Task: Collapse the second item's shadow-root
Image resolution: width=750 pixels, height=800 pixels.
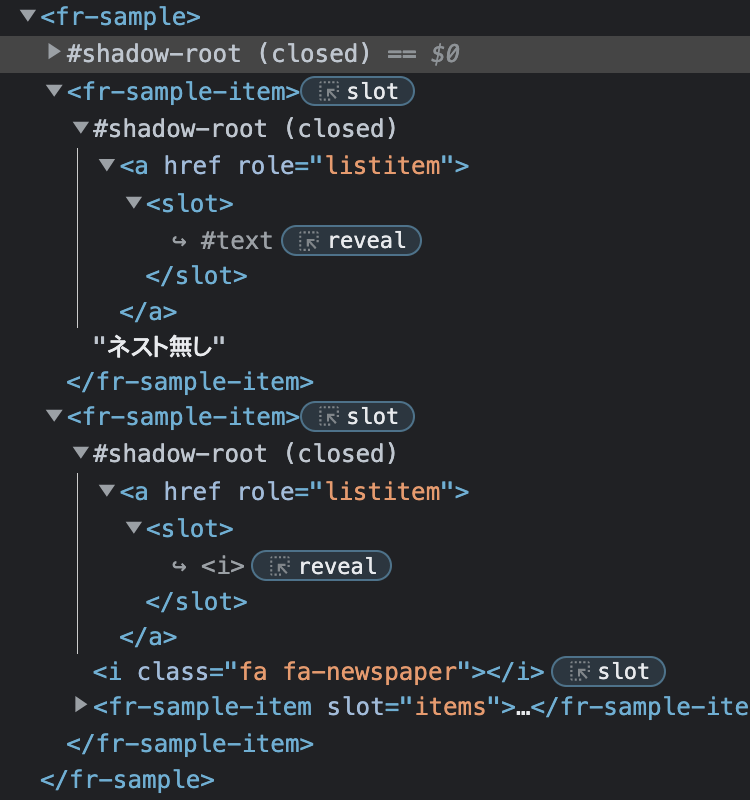Action: (81, 452)
